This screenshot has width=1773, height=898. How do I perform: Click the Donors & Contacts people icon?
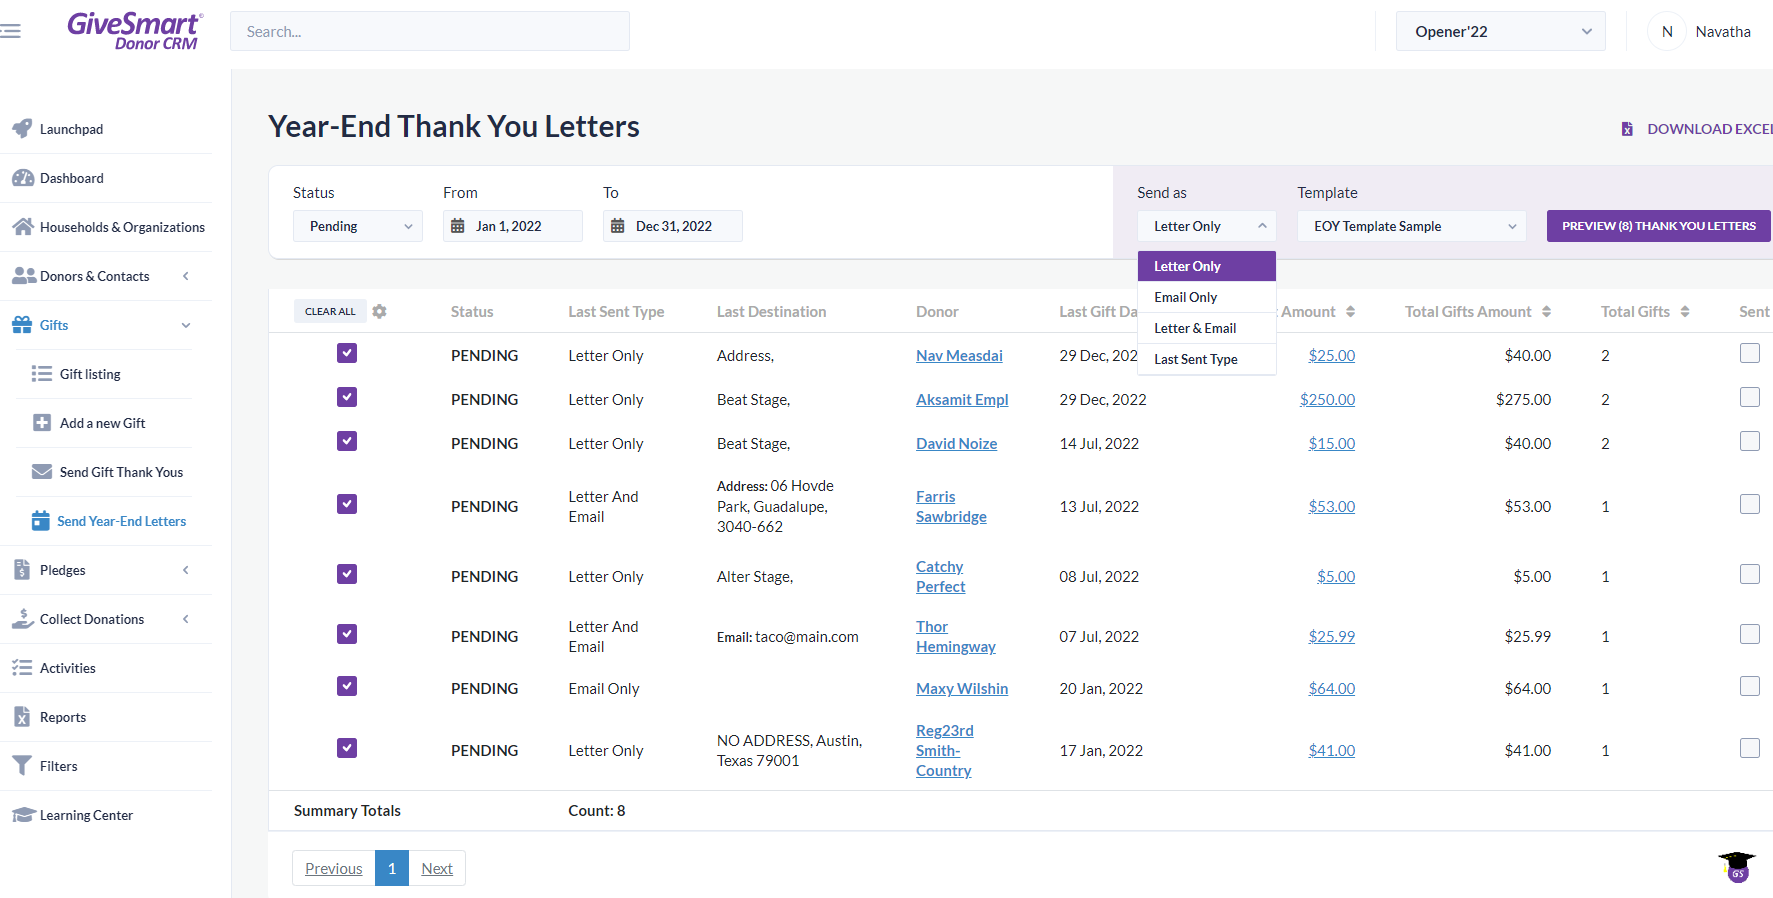click(24, 276)
